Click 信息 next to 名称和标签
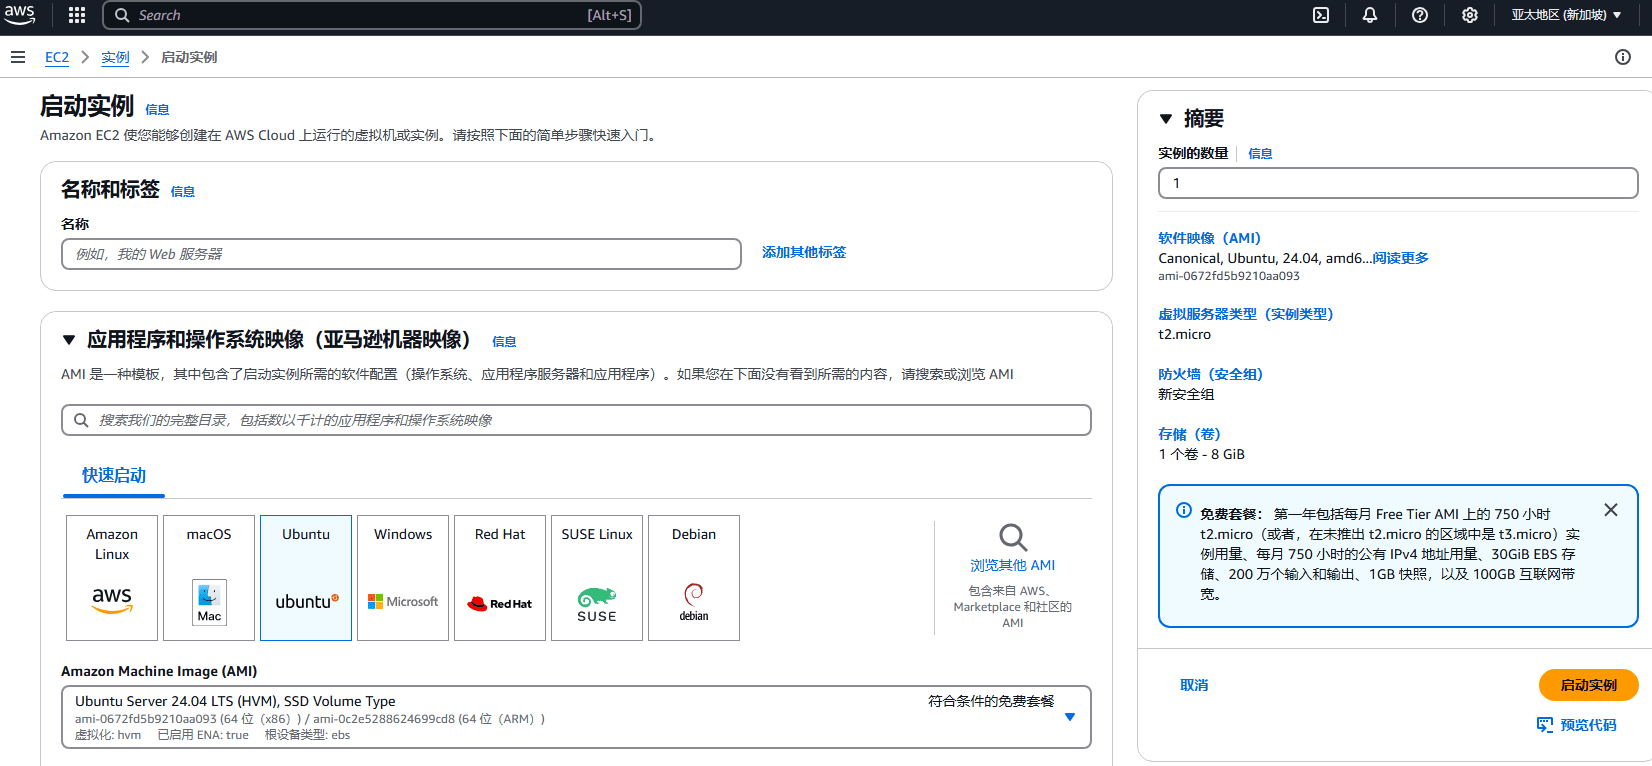Viewport: 1652px width, 766px height. coord(183,192)
